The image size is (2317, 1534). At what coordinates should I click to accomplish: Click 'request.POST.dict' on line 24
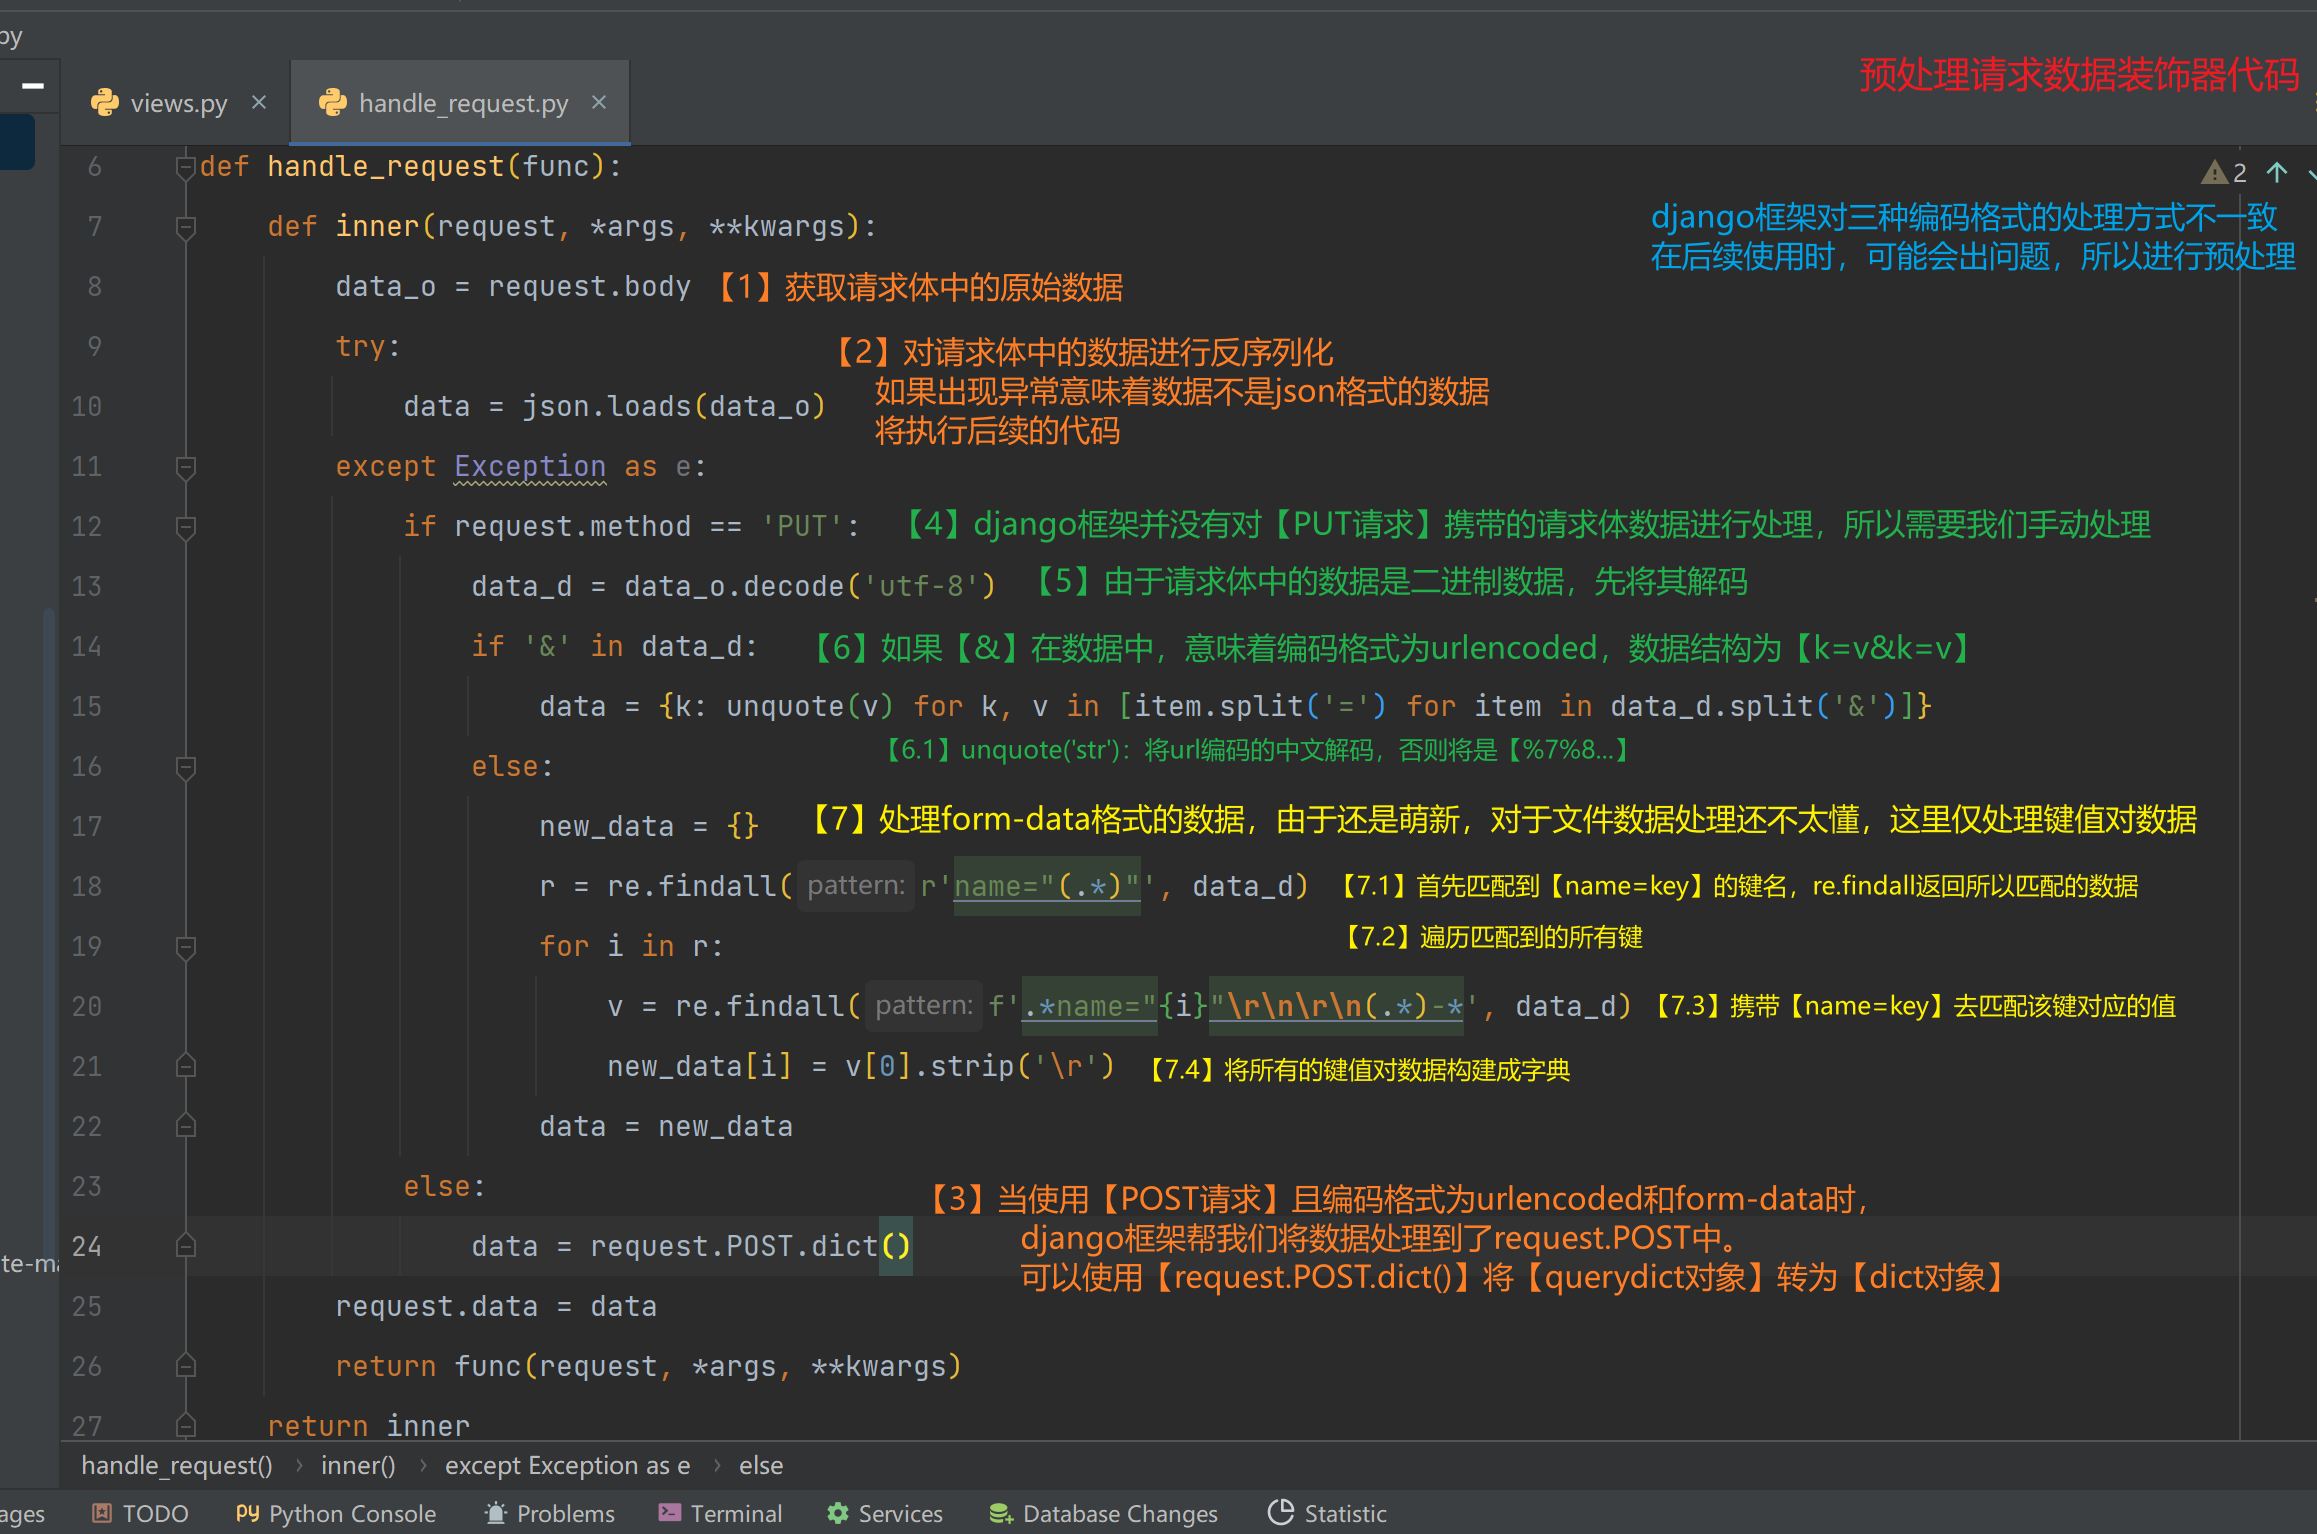[734, 1246]
